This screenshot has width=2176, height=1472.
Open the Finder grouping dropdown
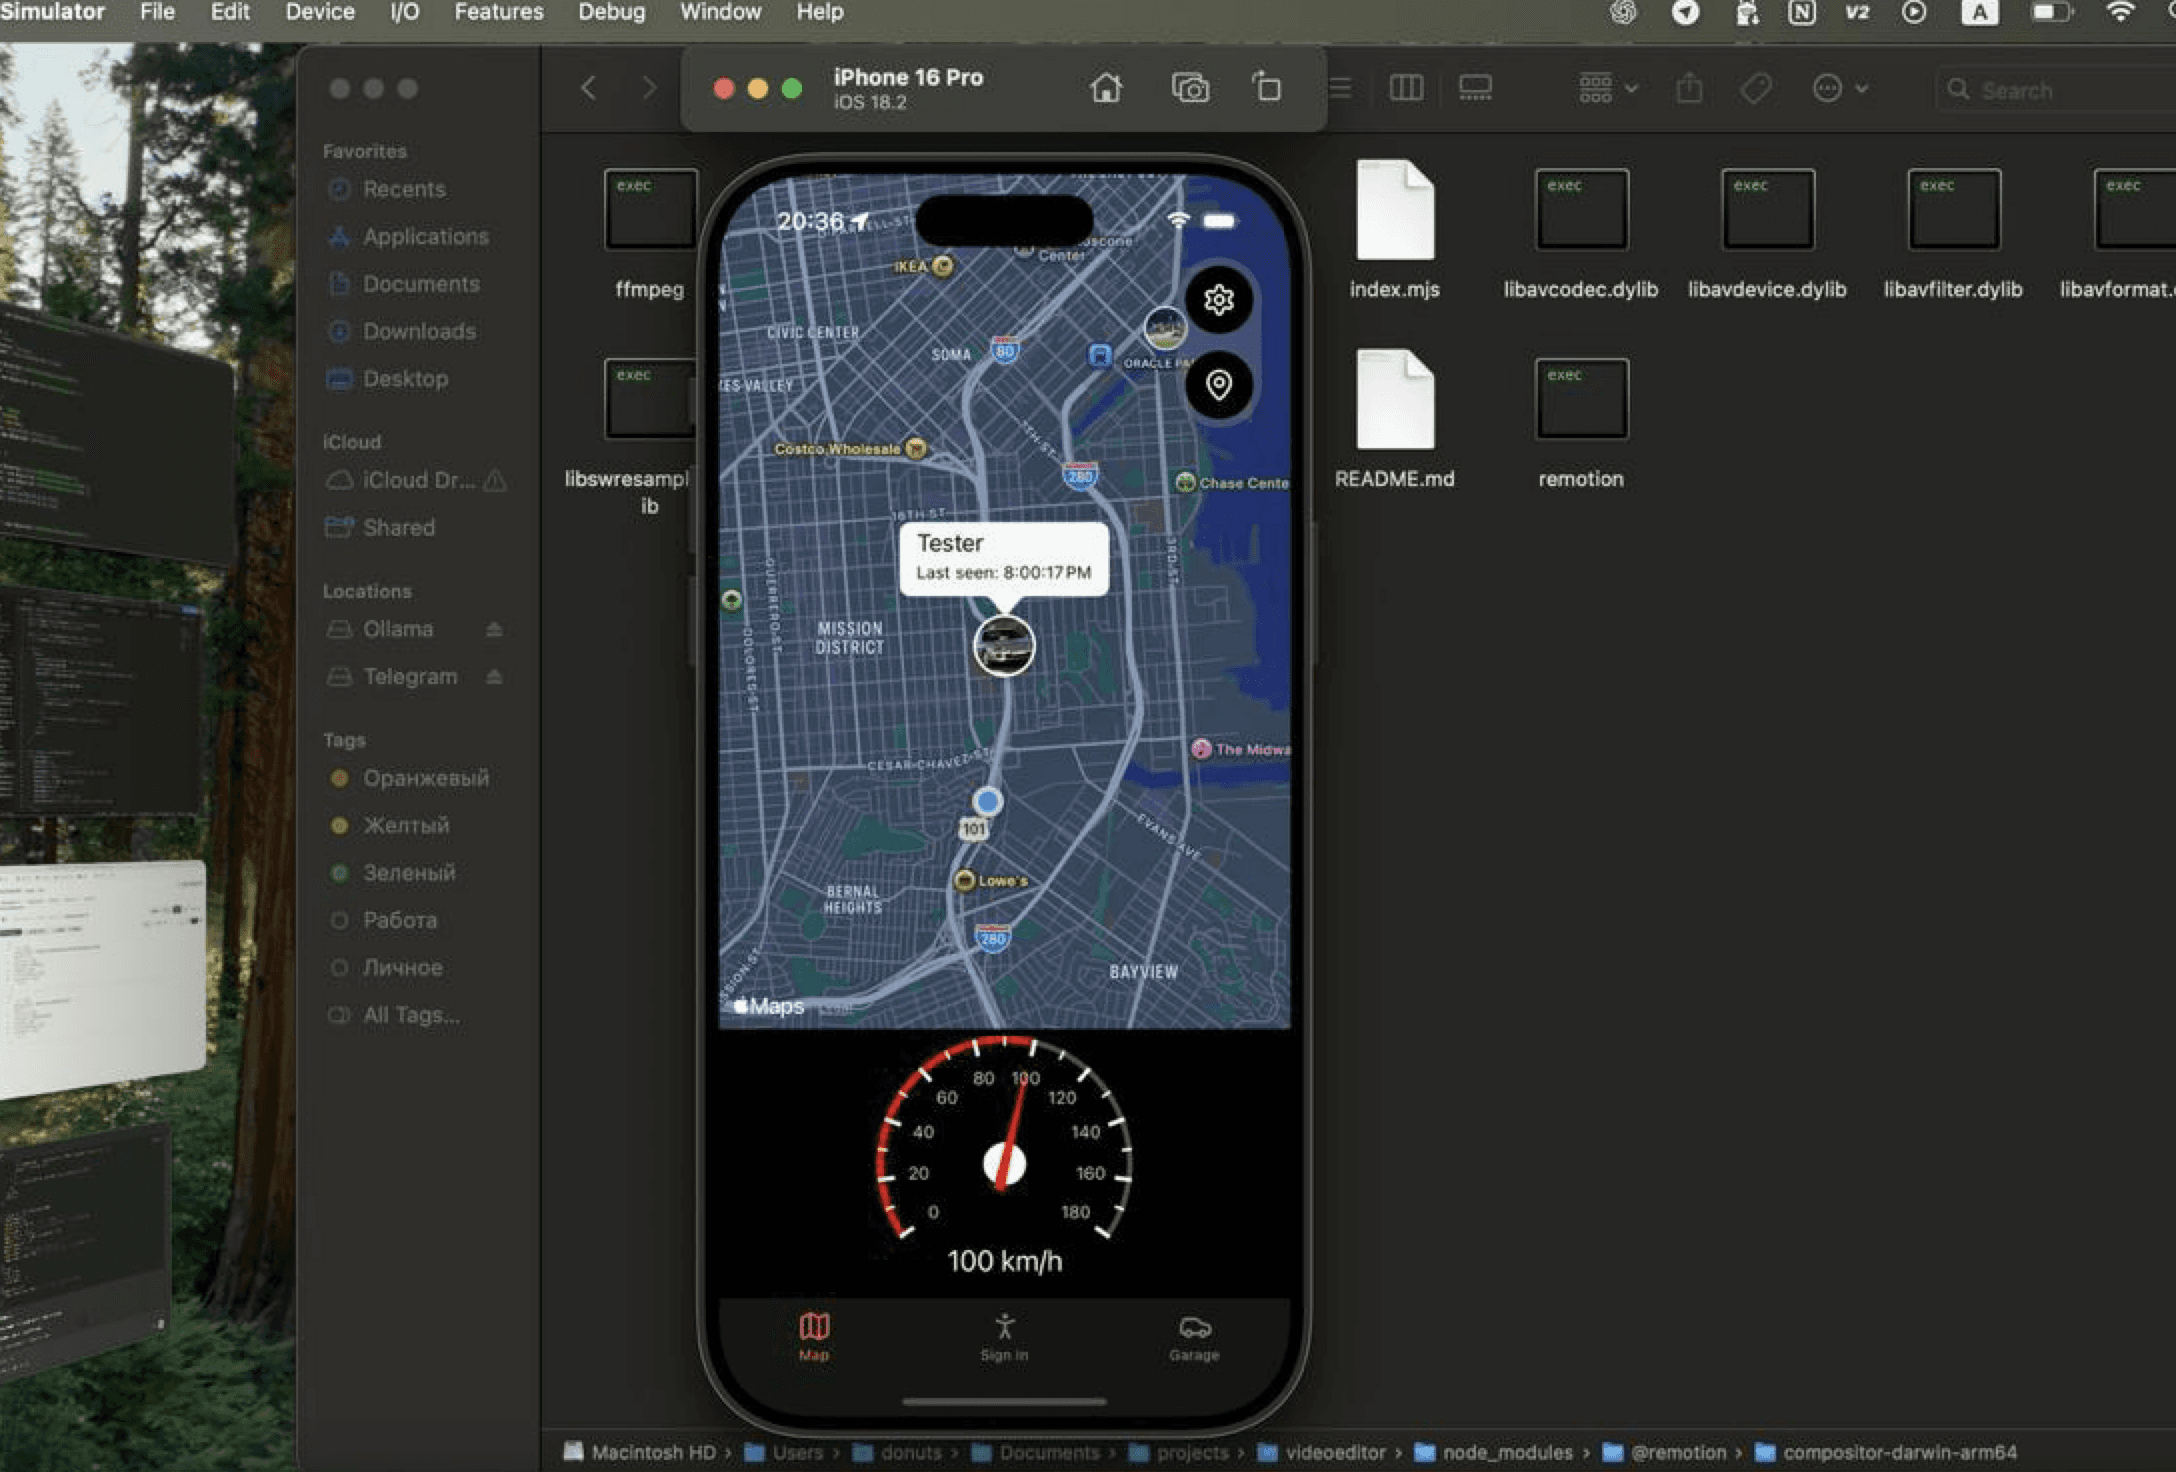pyautogui.click(x=1607, y=89)
